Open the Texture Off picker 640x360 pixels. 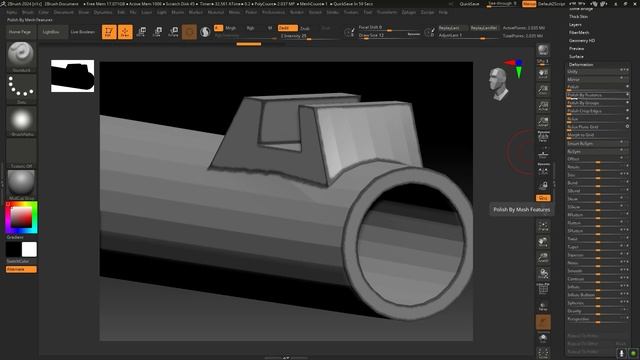pyautogui.click(x=21, y=153)
